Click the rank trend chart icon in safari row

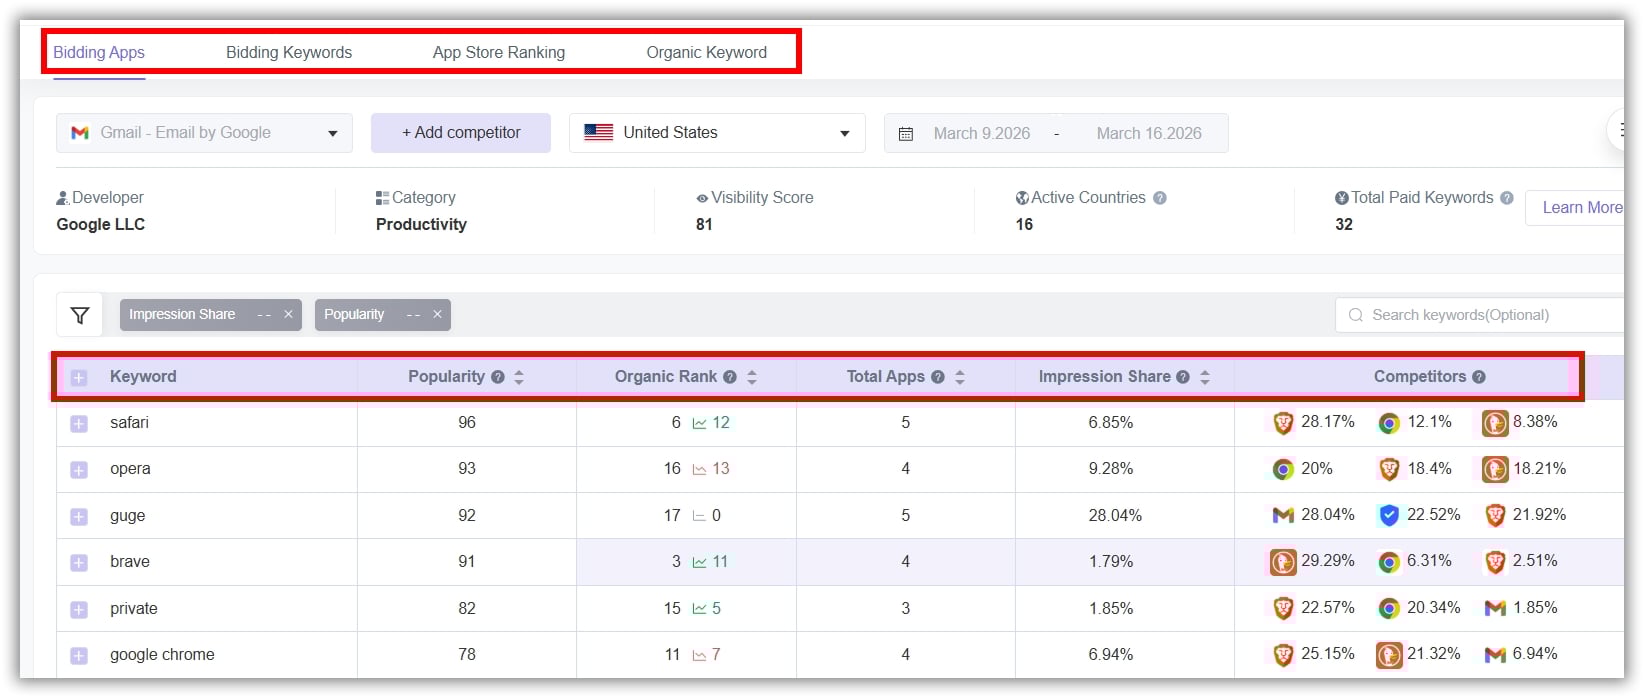pyautogui.click(x=699, y=424)
